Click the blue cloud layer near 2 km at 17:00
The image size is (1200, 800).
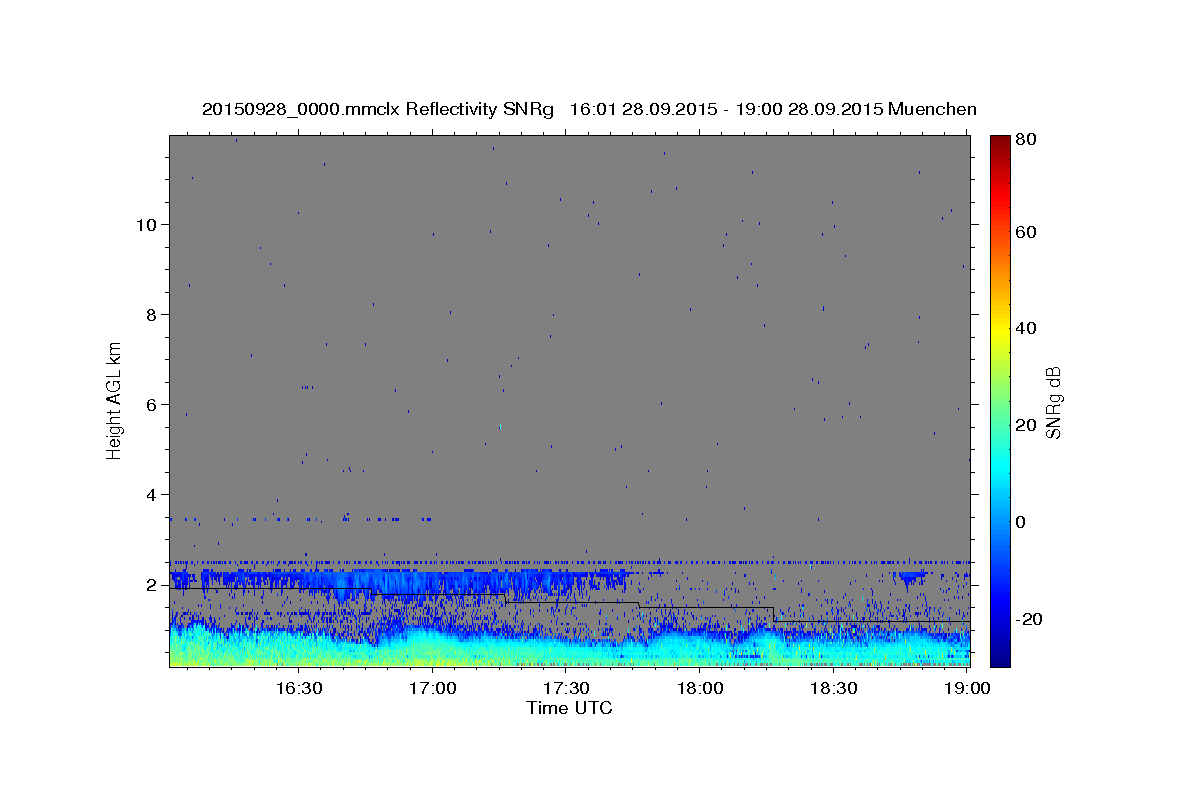[432, 581]
